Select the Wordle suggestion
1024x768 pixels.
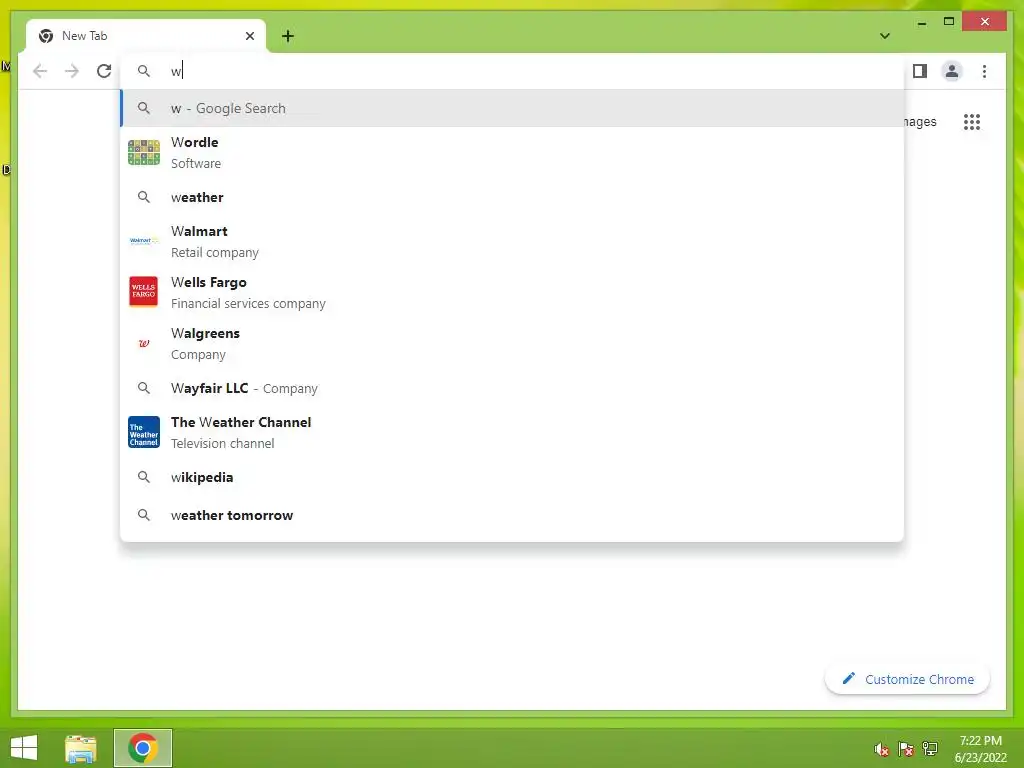coord(513,152)
